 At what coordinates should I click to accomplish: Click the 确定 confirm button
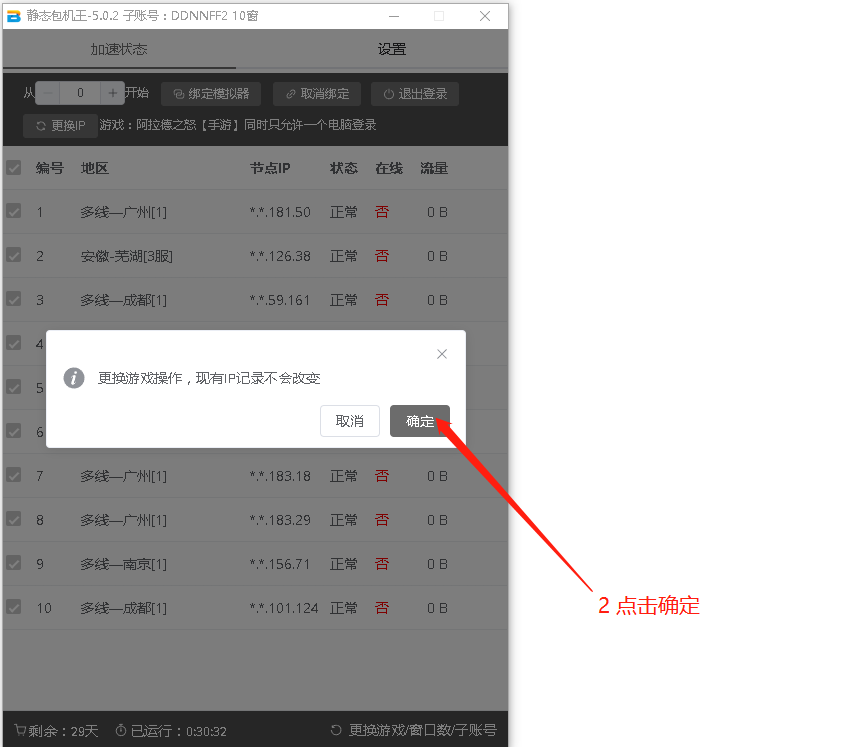point(420,421)
